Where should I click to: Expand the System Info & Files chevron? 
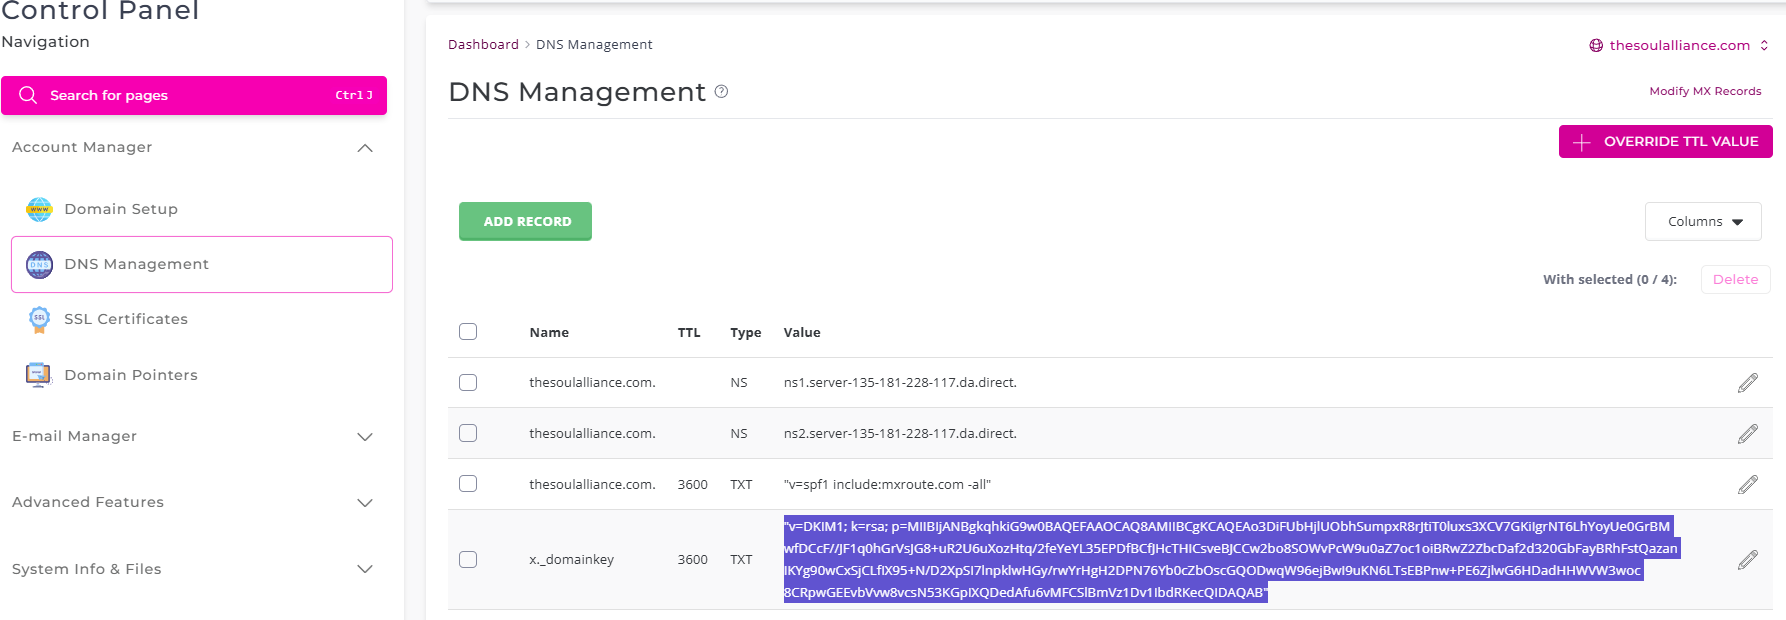(x=365, y=569)
